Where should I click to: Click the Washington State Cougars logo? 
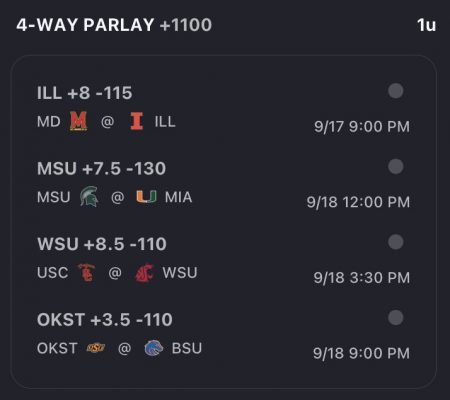[144, 273]
